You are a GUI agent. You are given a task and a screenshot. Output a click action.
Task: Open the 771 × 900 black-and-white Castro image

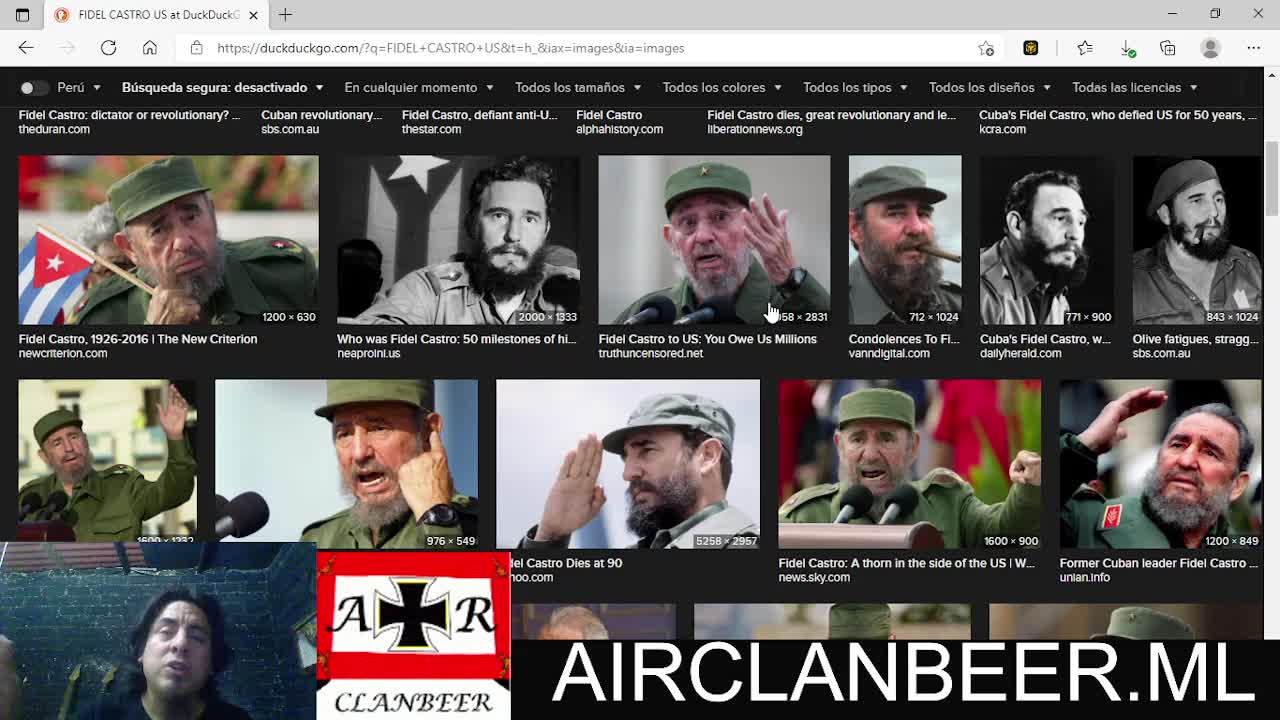pyautogui.click(x=1047, y=240)
